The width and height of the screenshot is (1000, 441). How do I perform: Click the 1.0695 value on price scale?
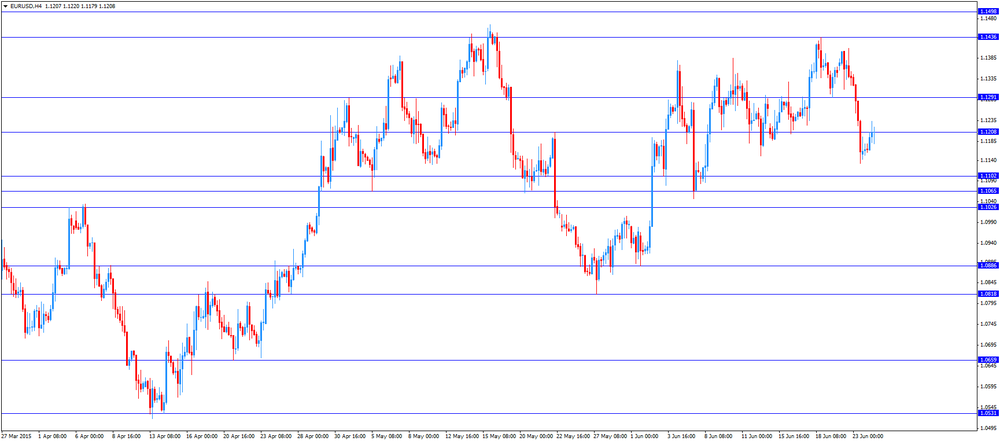tap(988, 345)
